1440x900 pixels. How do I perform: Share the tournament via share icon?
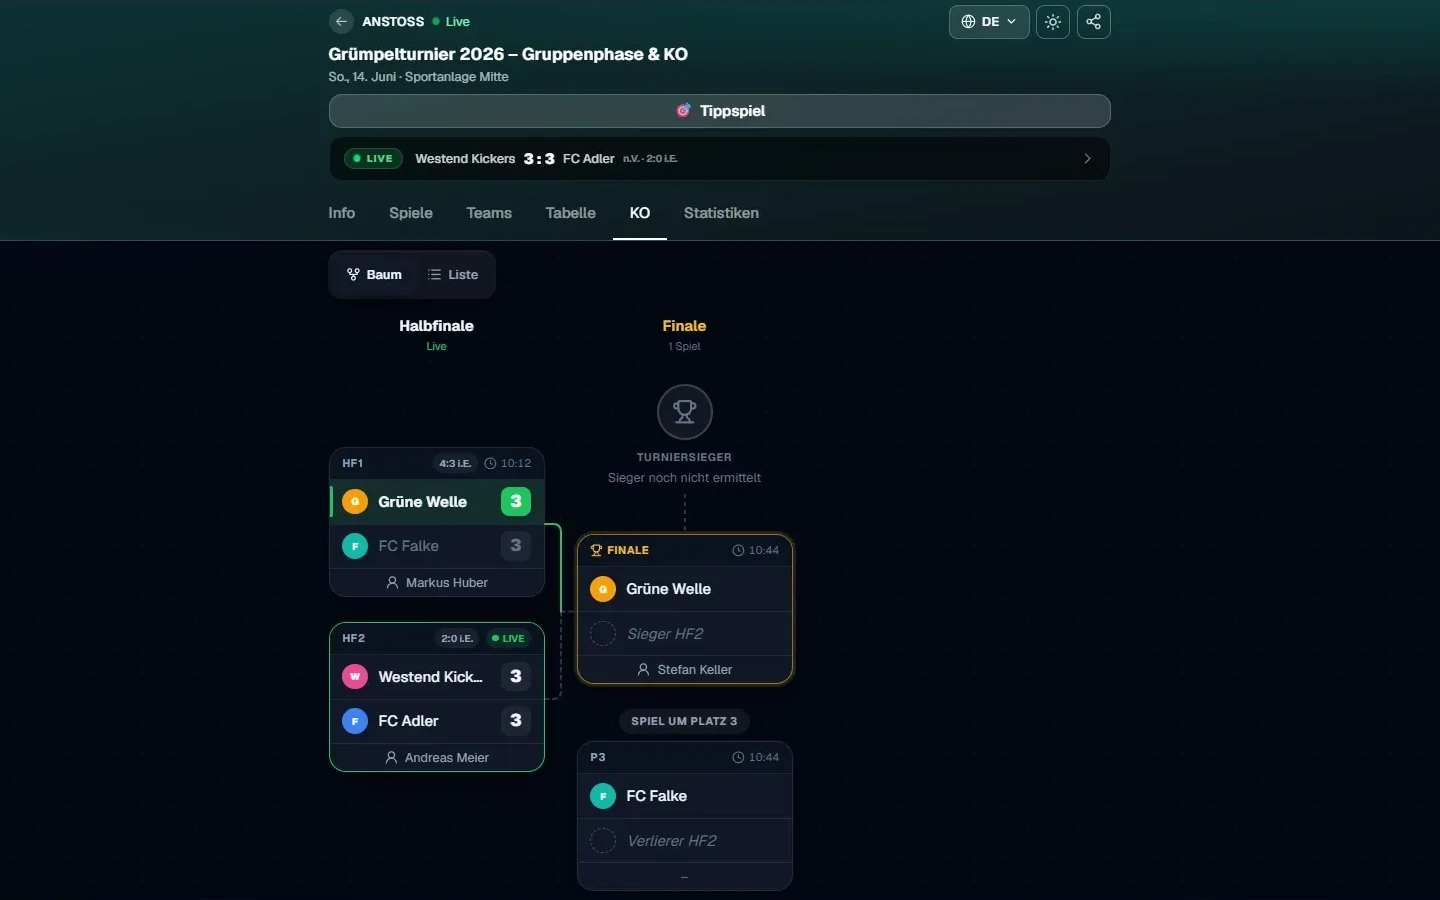coord(1094,22)
